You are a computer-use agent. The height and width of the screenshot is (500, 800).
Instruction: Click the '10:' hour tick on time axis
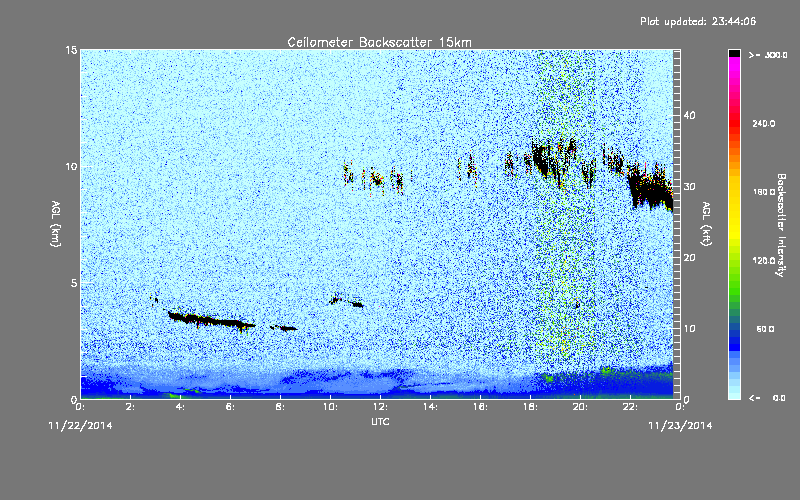click(330, 407)
